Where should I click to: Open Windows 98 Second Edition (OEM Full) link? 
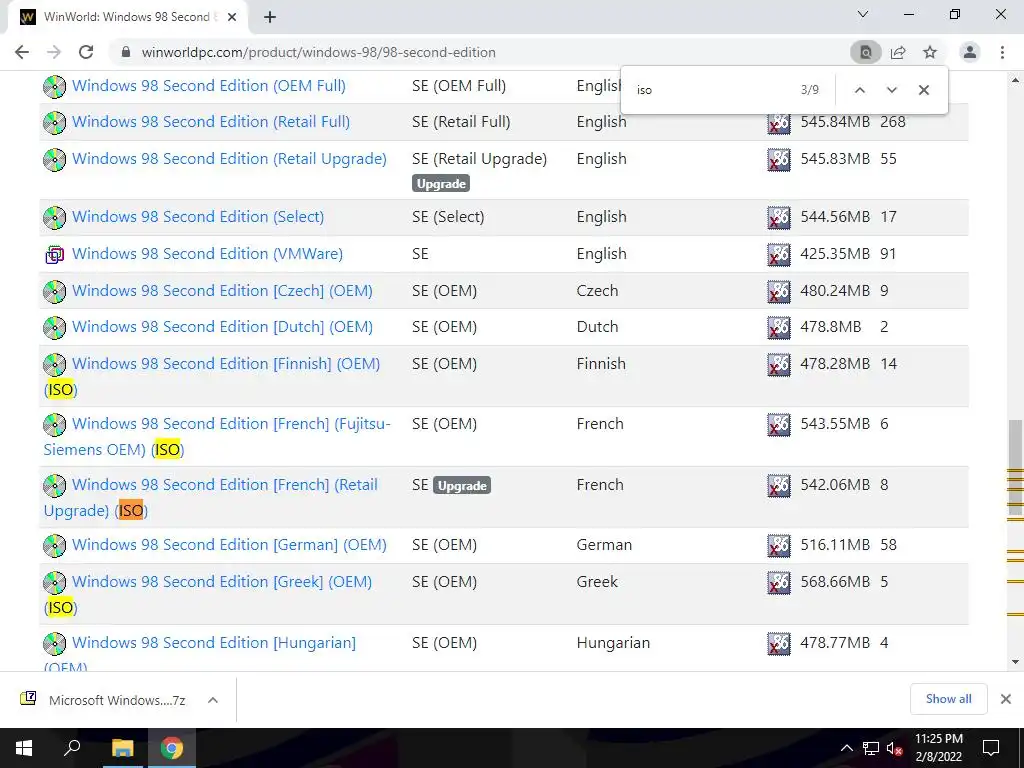(209, 86)
